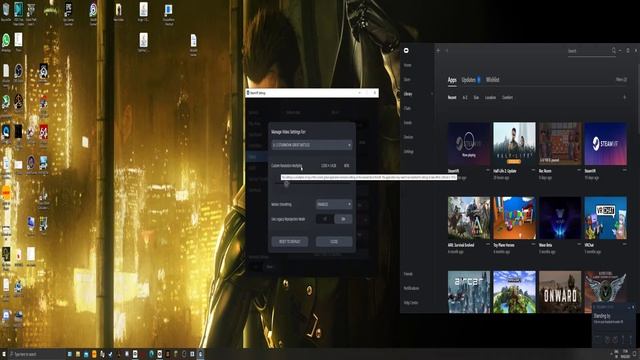Open Notifications in the Oculus sidebar
The image size is (640, 360).
coord(411,288)
